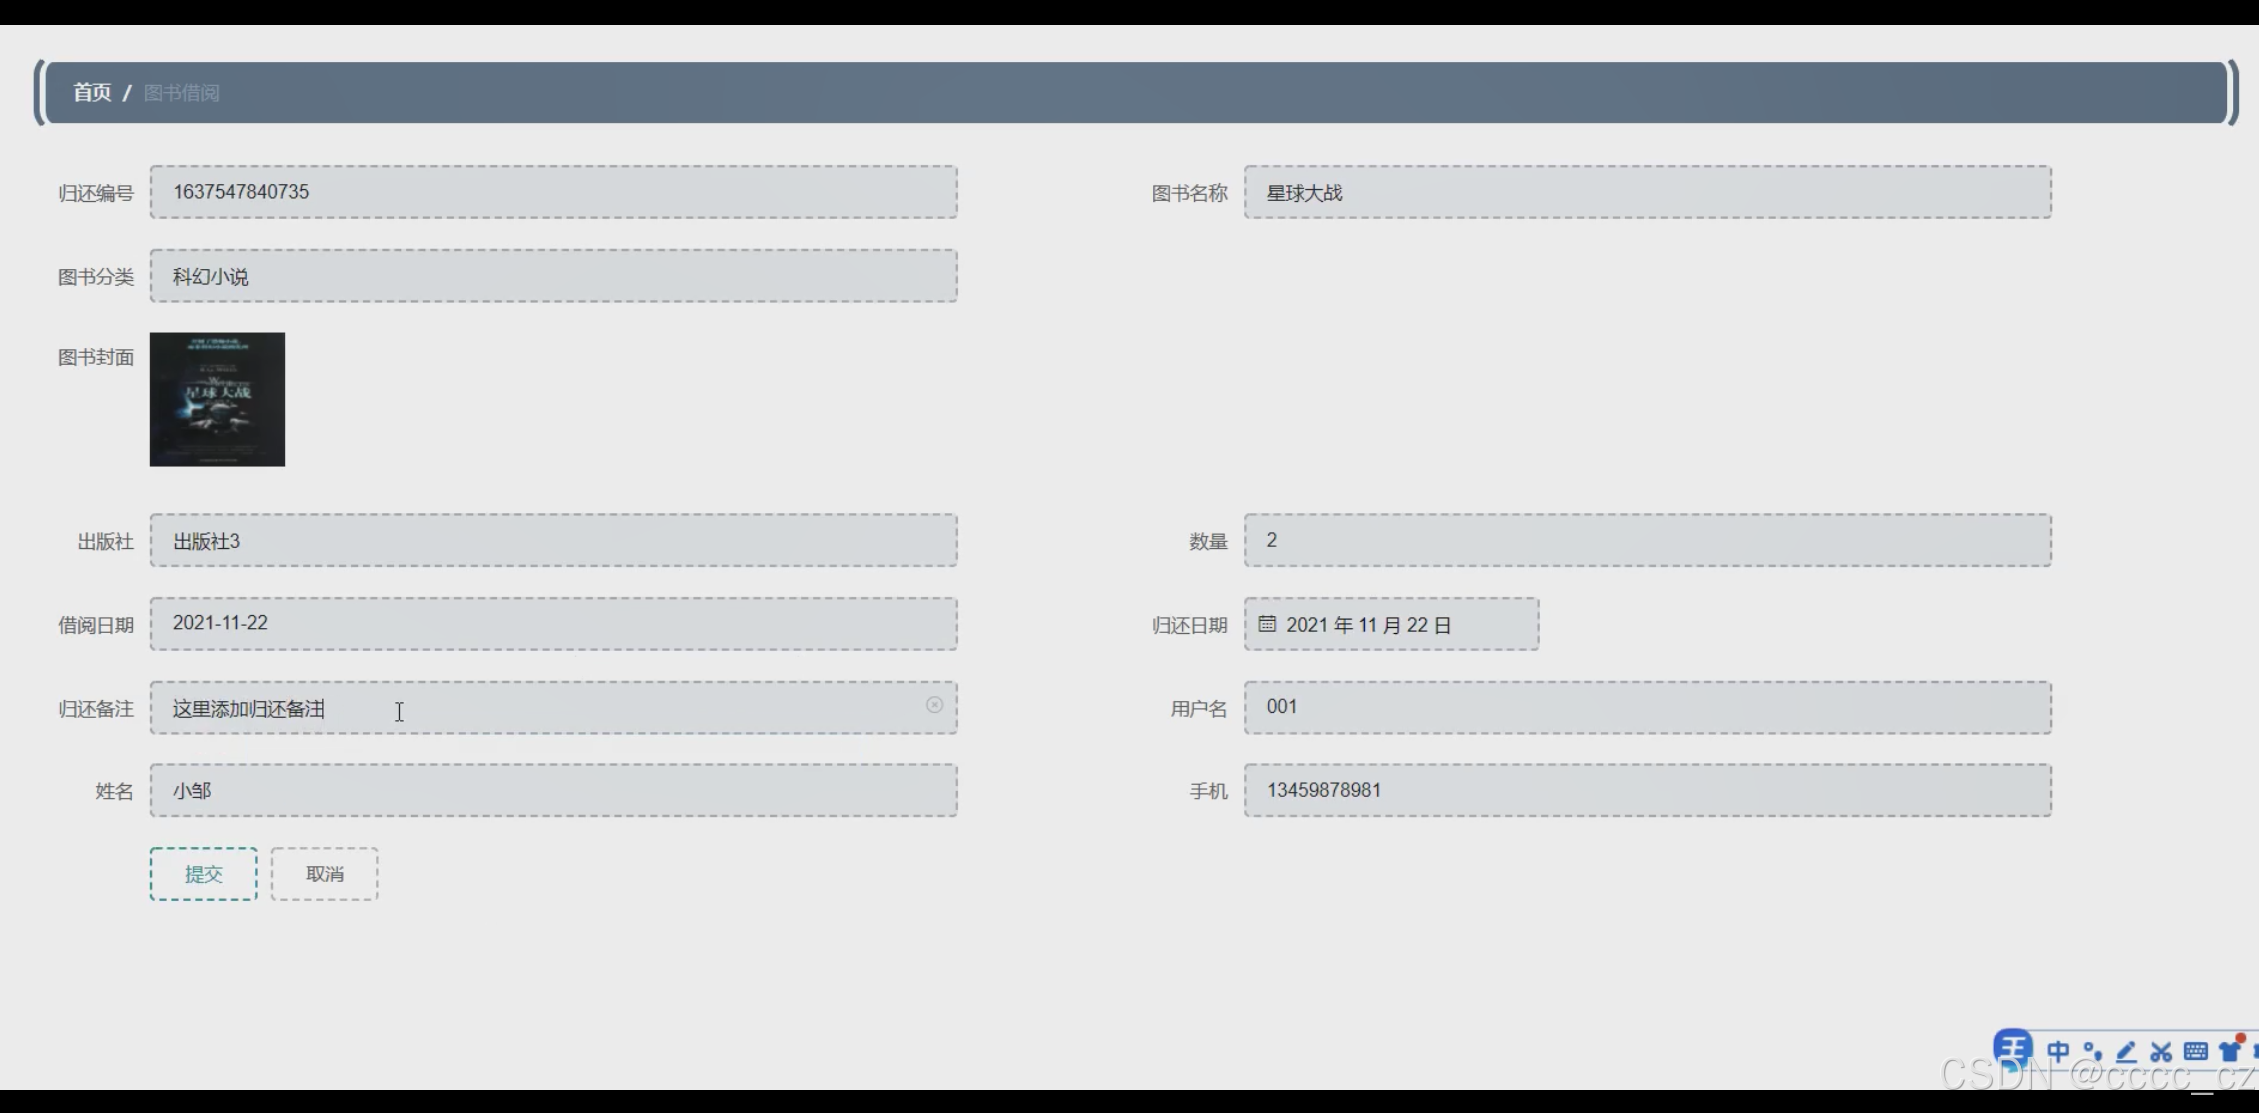Image resolution: width=2259 pixels, height=1113 pixels.
Task: Click the clear icon in 归还备注 field
Action: [x=934, y=705]
